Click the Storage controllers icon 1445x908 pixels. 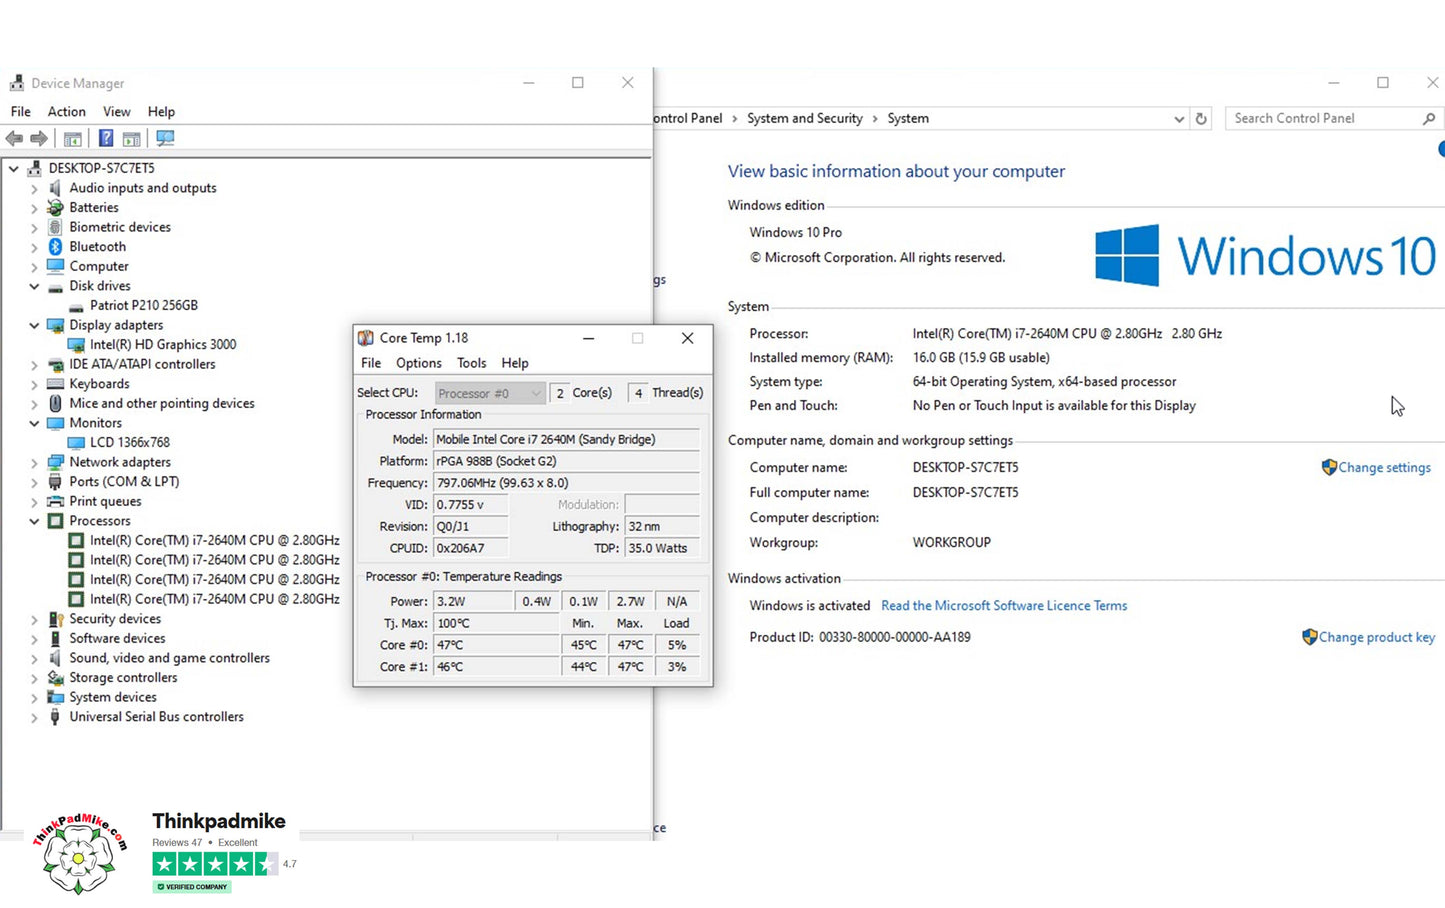pyautogui.click(x=55, y=678)
